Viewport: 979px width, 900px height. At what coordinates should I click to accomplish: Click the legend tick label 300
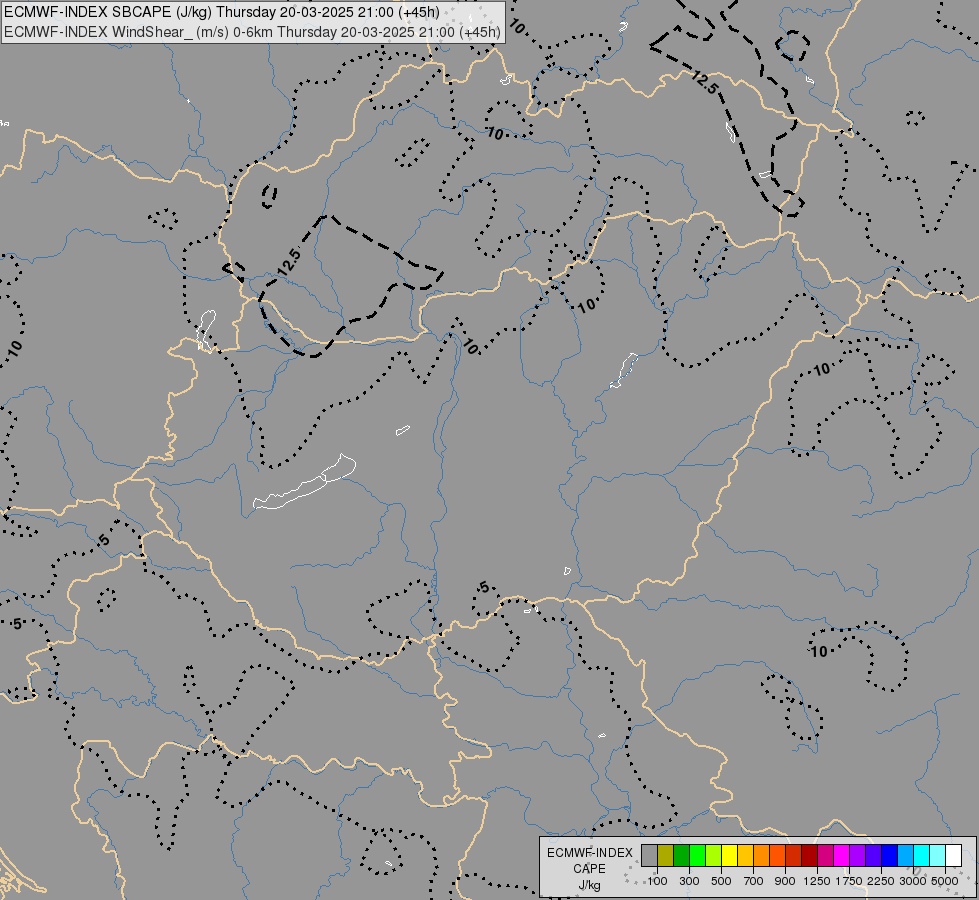(x=689, y=881)
